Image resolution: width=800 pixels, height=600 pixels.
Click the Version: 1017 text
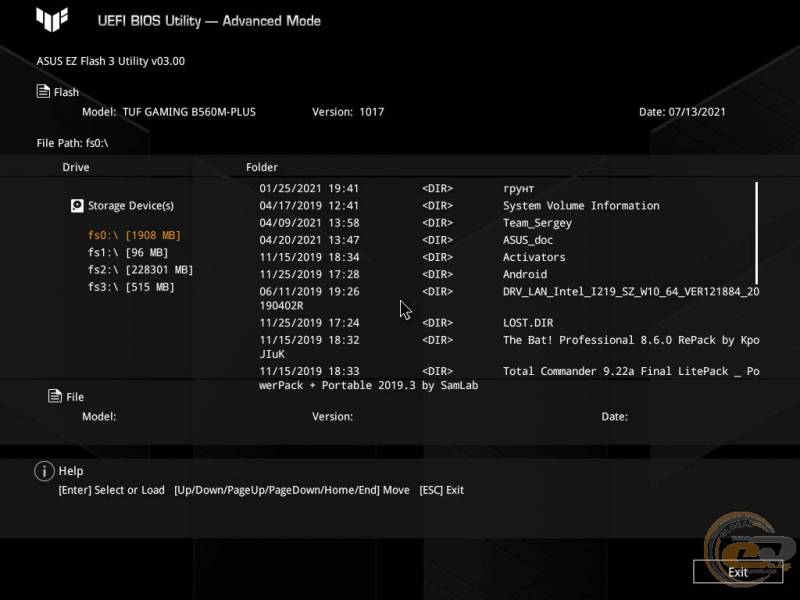[348, 112]
